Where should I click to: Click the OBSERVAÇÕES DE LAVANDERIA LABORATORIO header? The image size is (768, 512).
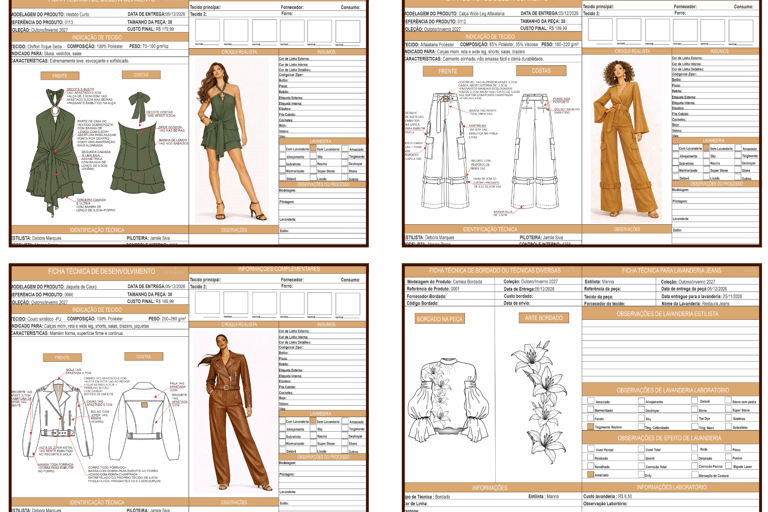coord(672,390)
